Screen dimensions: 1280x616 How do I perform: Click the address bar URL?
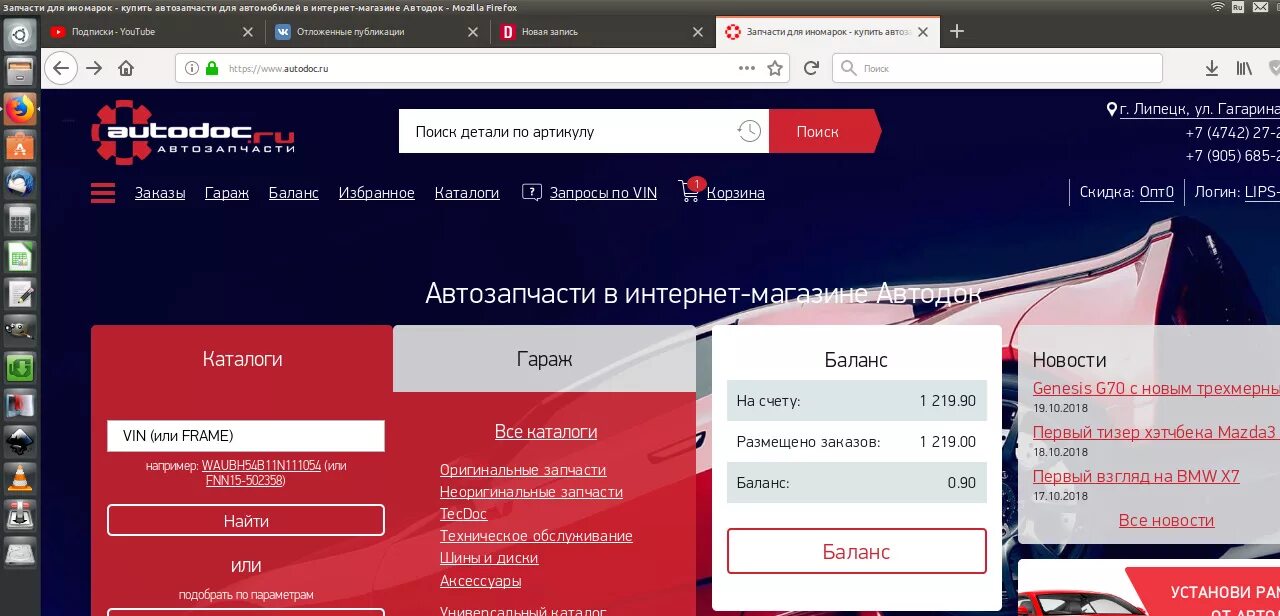pyautogui.click(x=278, y=69)
